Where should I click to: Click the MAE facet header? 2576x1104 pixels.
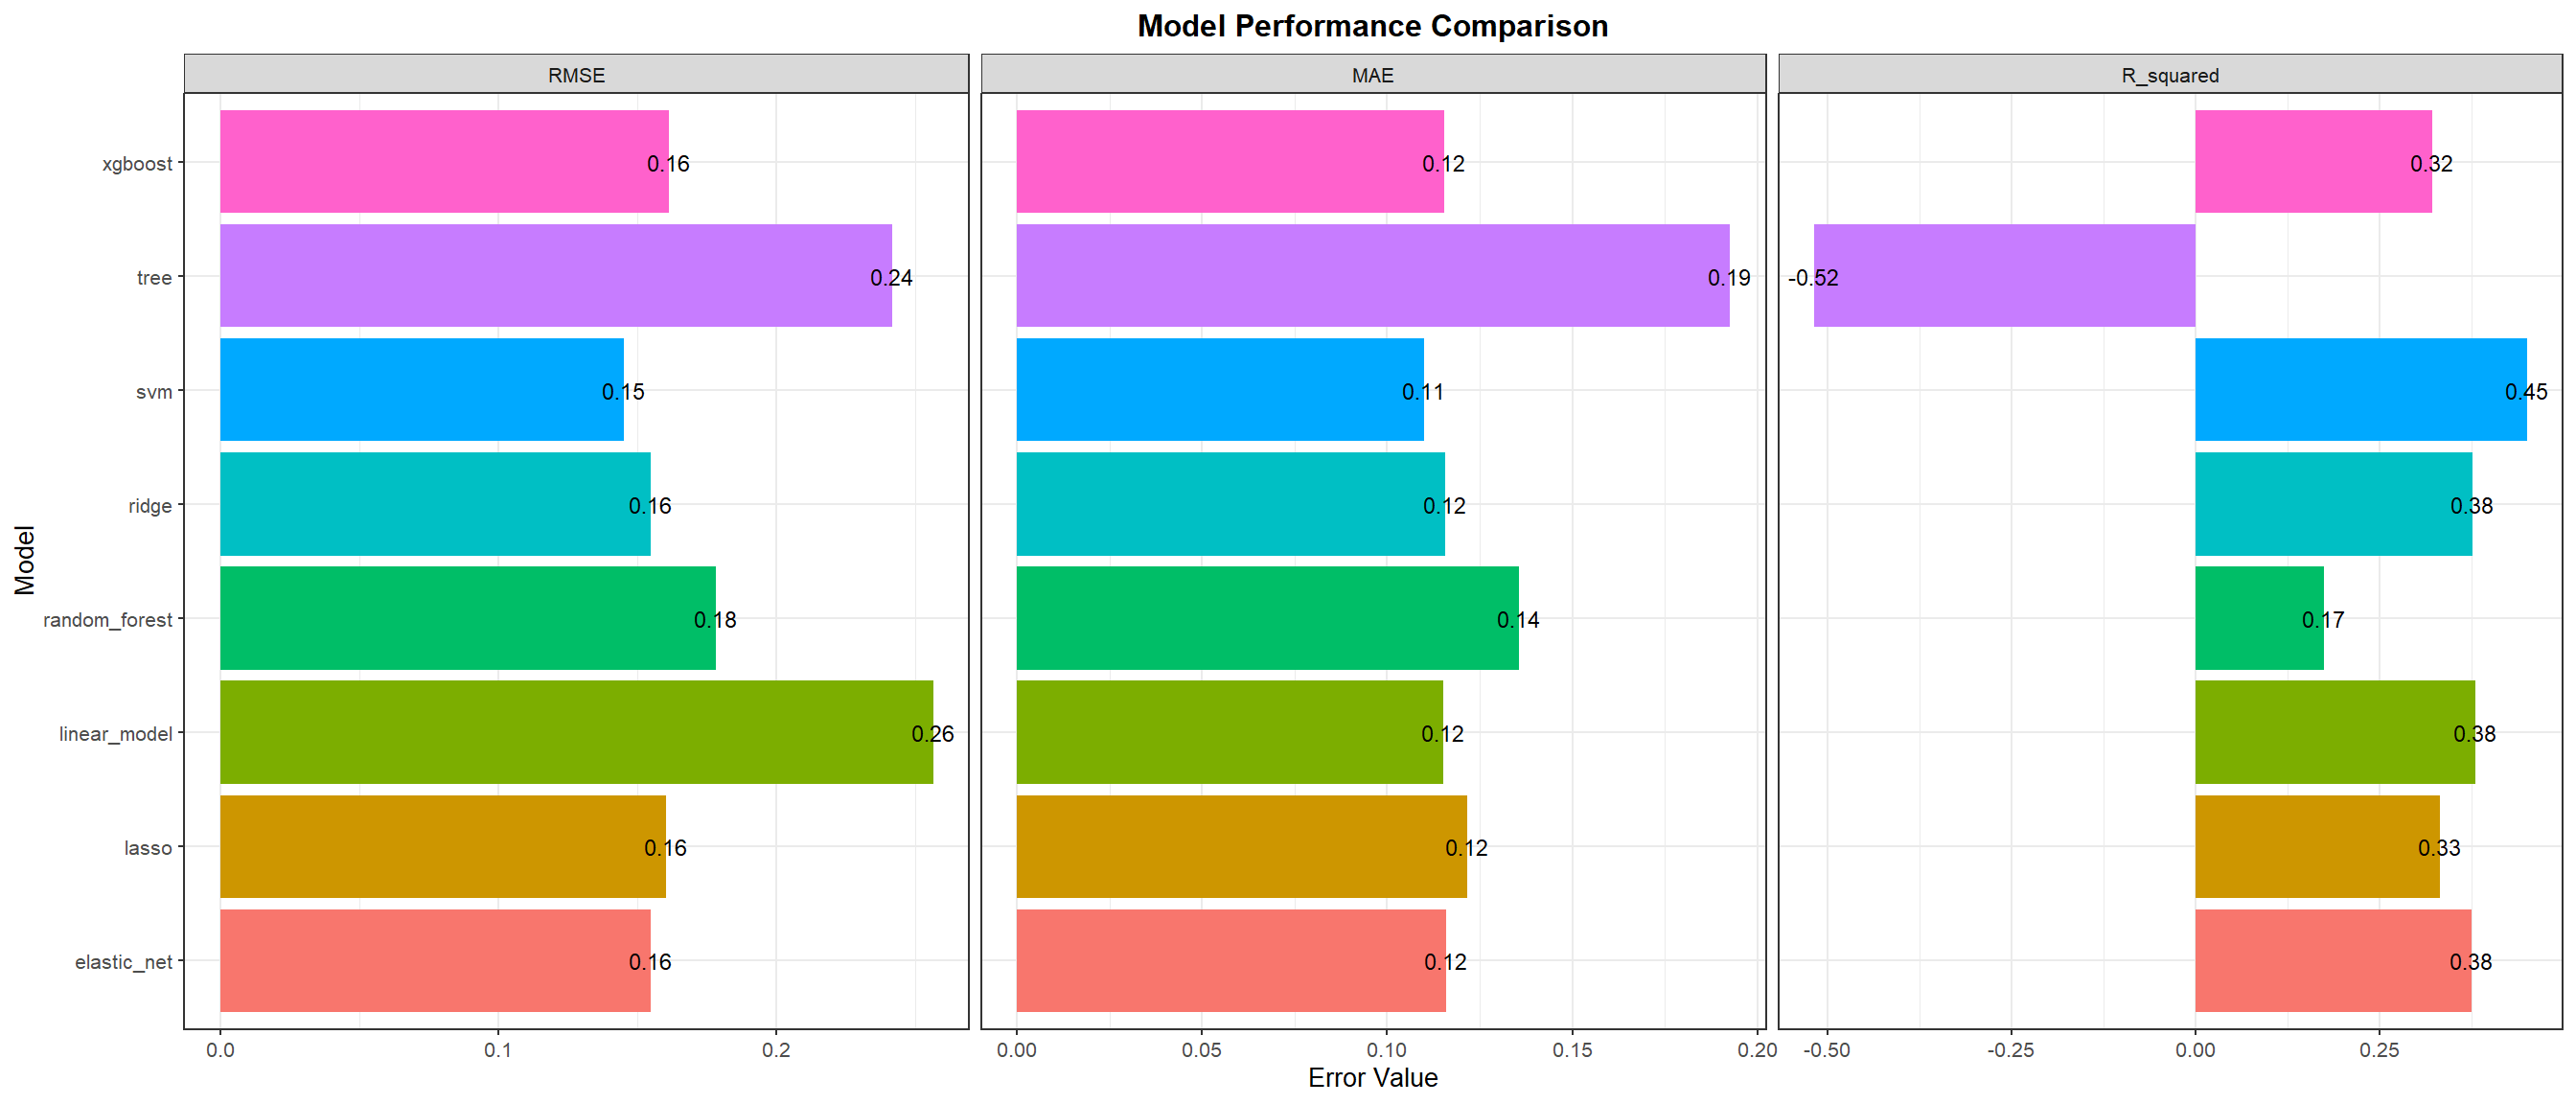click(1372, 75)
